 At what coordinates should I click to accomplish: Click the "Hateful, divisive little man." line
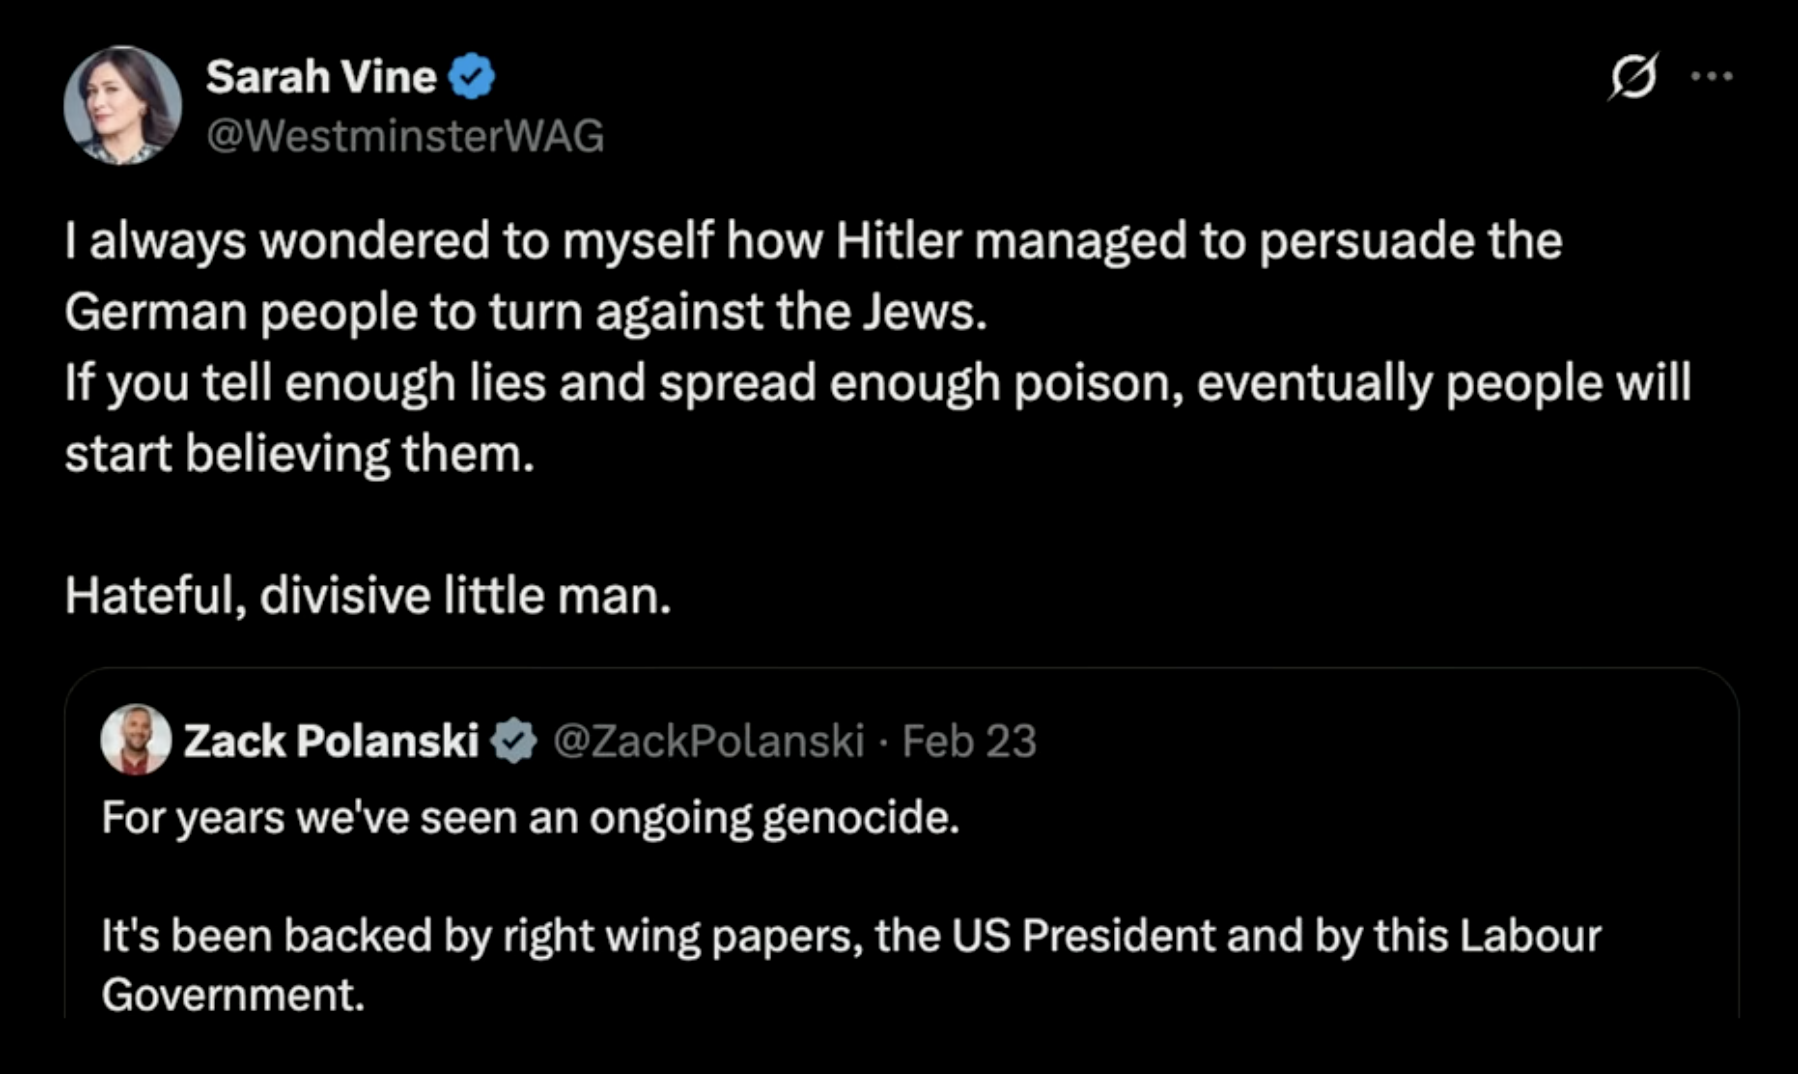tap(368, 596)
